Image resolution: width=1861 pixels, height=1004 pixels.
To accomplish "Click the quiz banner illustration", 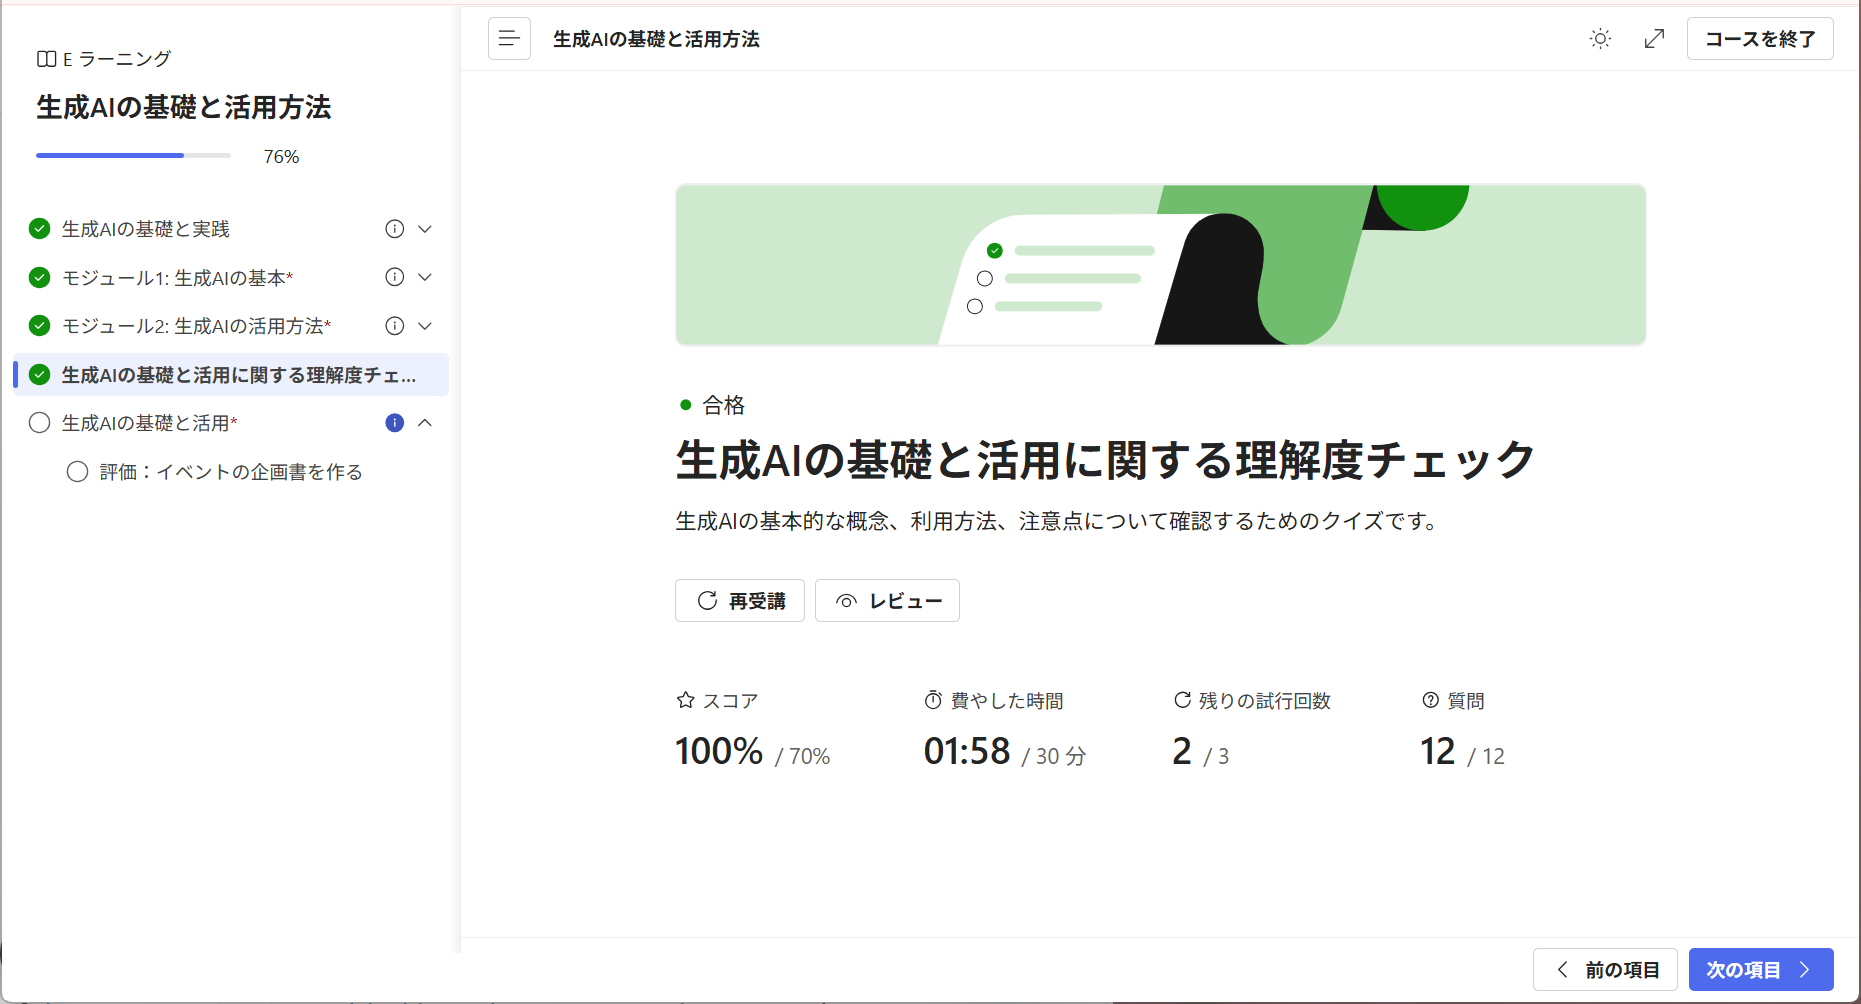I will tap(1160, 265).
